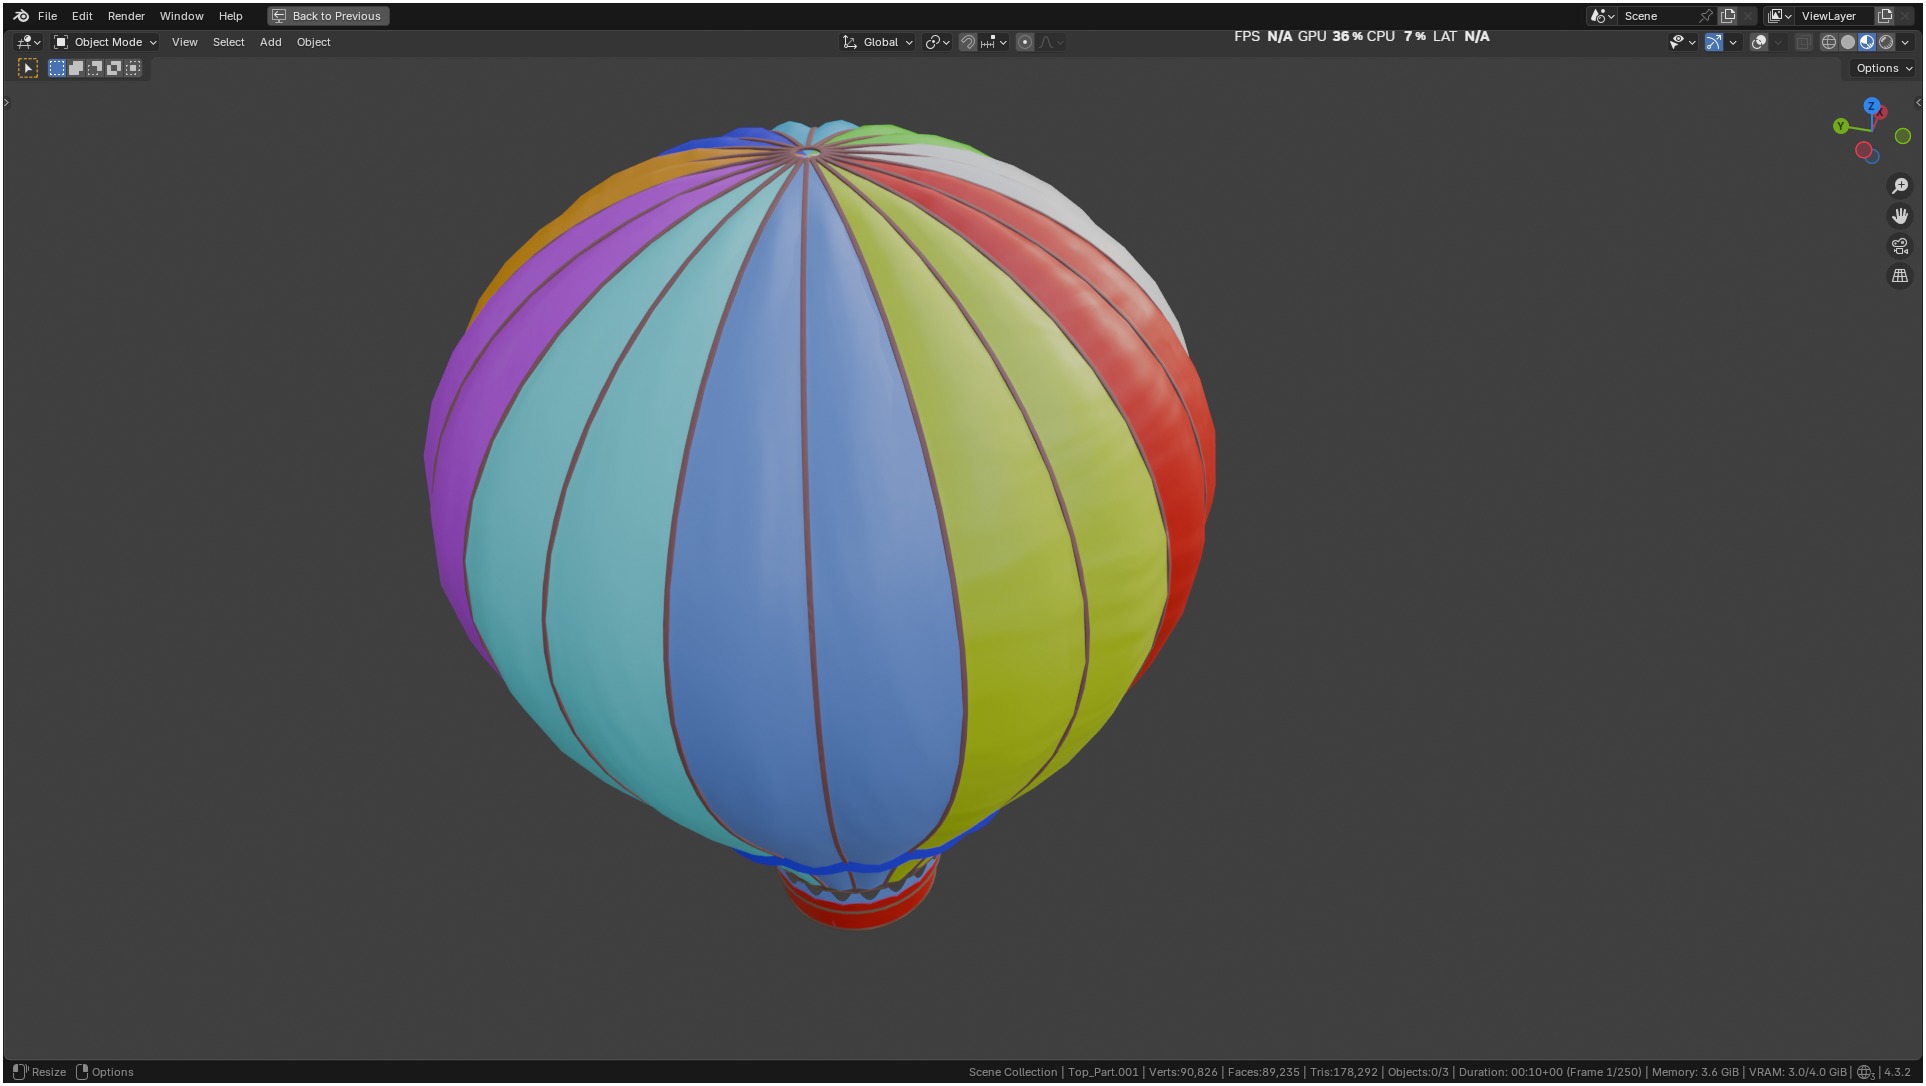Screen dimensions: 1926x1086
Task: Click the negative X axis gizmo circle
Action: [x=1863, y=150]
